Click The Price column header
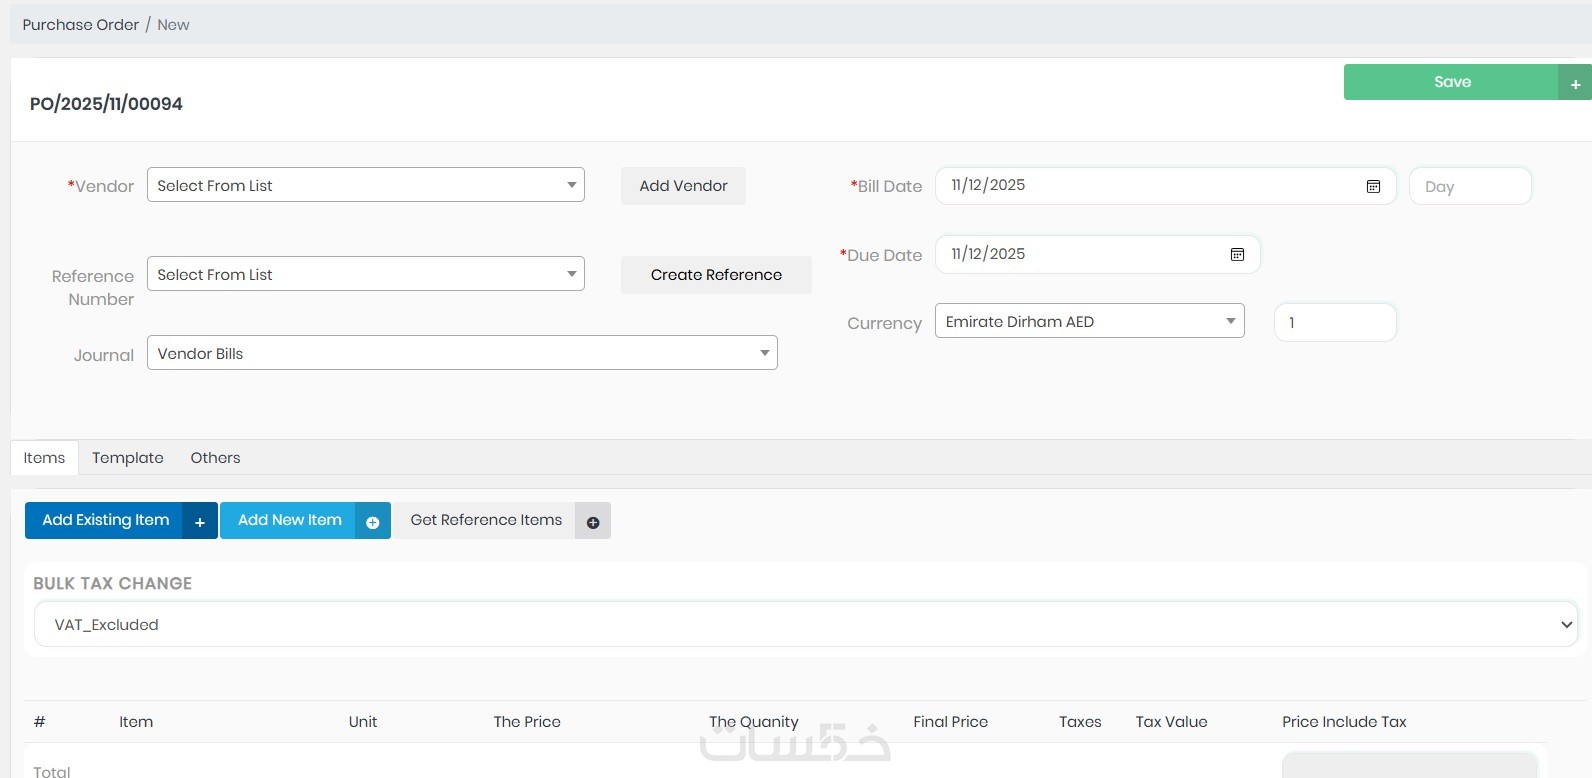The width and height of the screenshot is (1592, 778). pyautogui.click(x=527, y=722)
